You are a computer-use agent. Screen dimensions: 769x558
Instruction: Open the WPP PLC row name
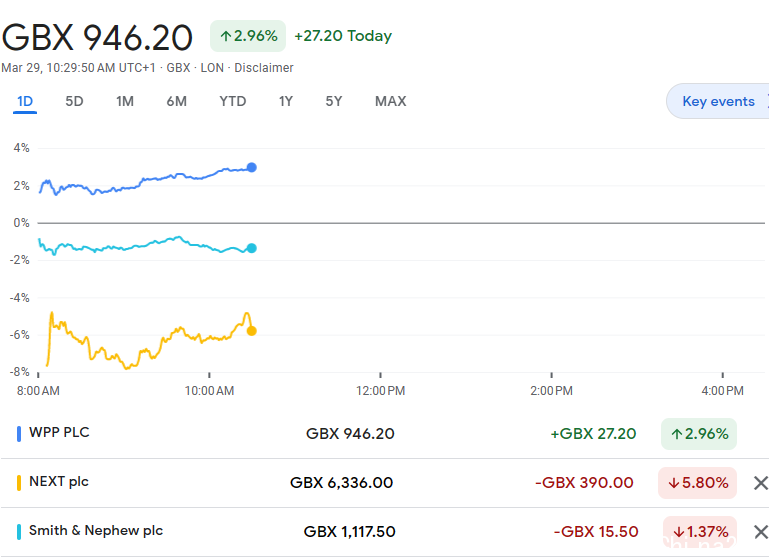[x=59, y=432]
